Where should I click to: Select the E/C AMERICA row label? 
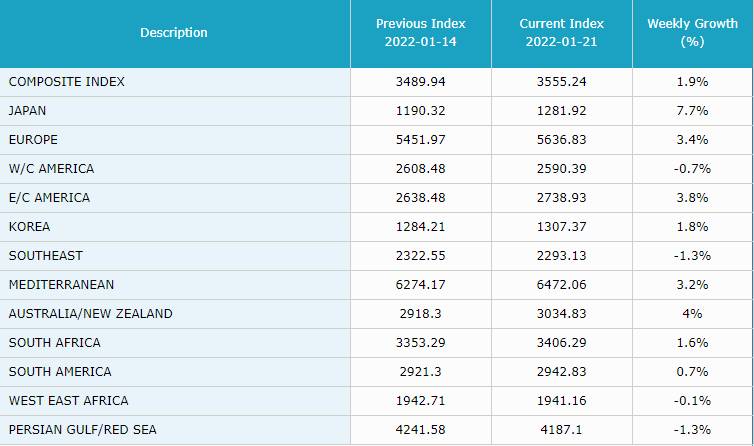49,198
